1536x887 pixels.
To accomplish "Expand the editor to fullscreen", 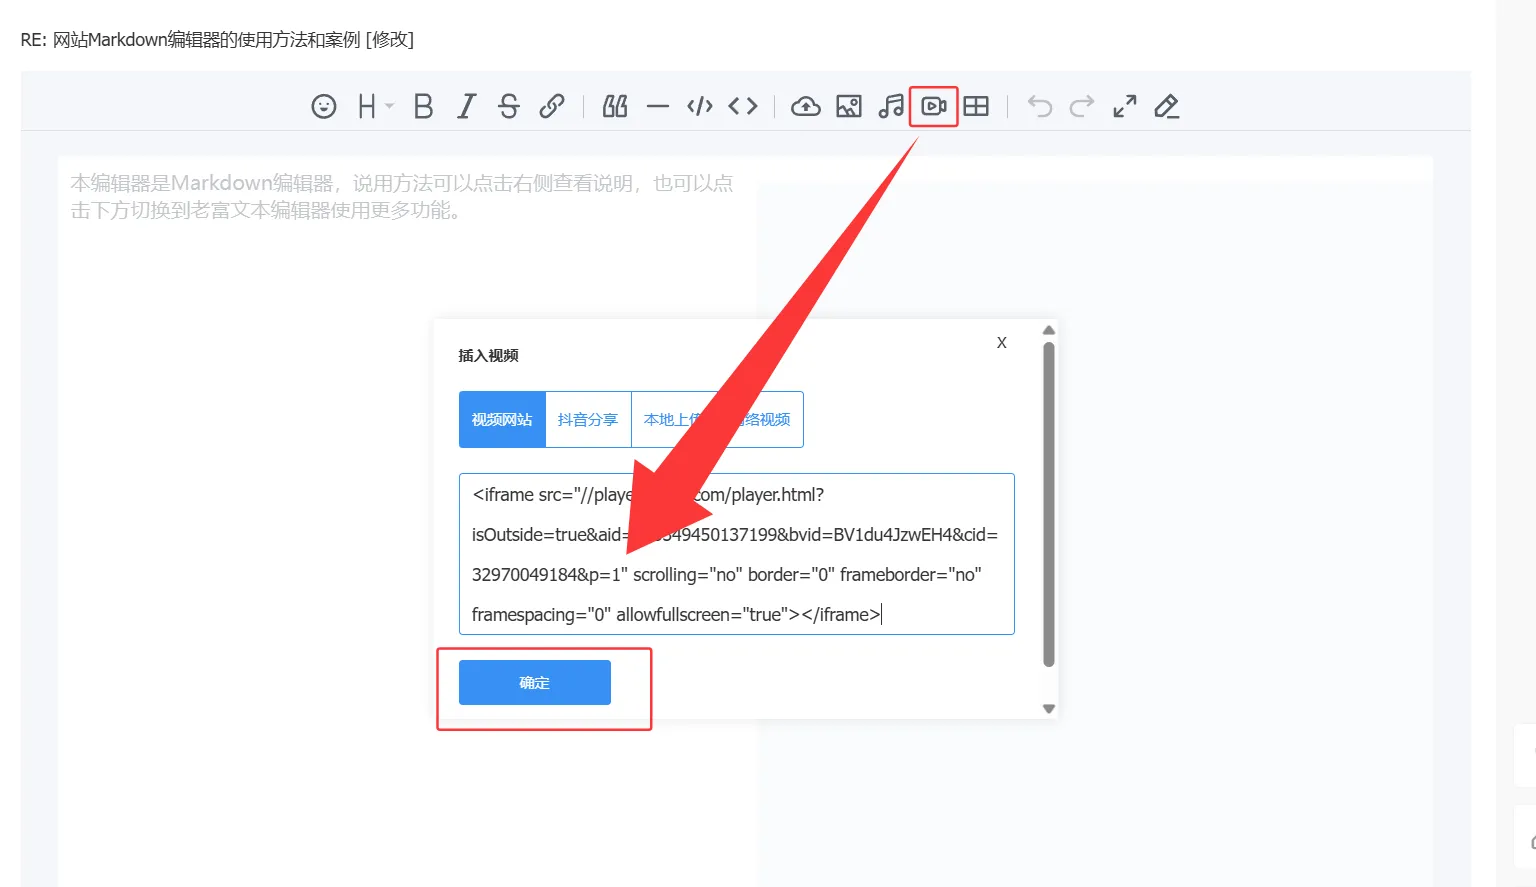I will pyautogui.click(x=1125, y=106).
